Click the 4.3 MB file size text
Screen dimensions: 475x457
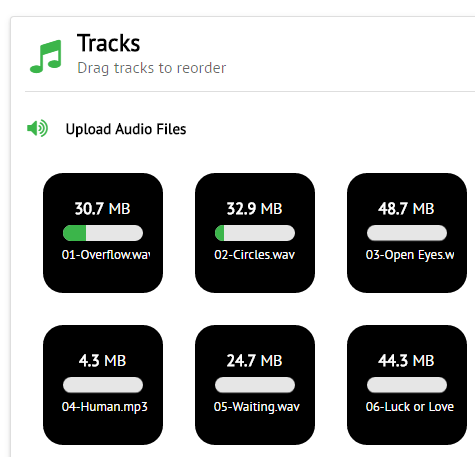[103, 361]
